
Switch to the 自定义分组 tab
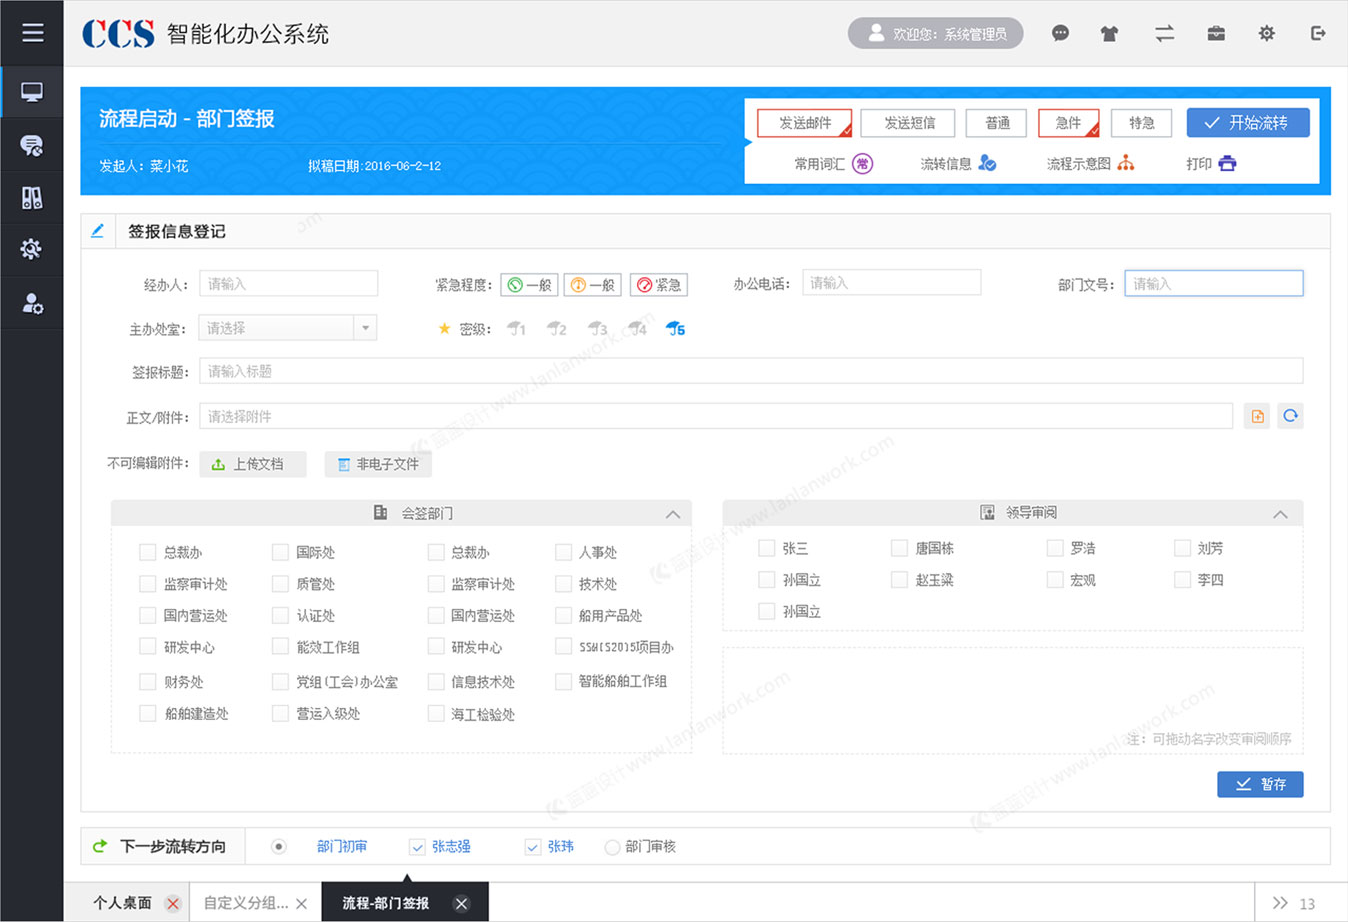tap(245, 902)
